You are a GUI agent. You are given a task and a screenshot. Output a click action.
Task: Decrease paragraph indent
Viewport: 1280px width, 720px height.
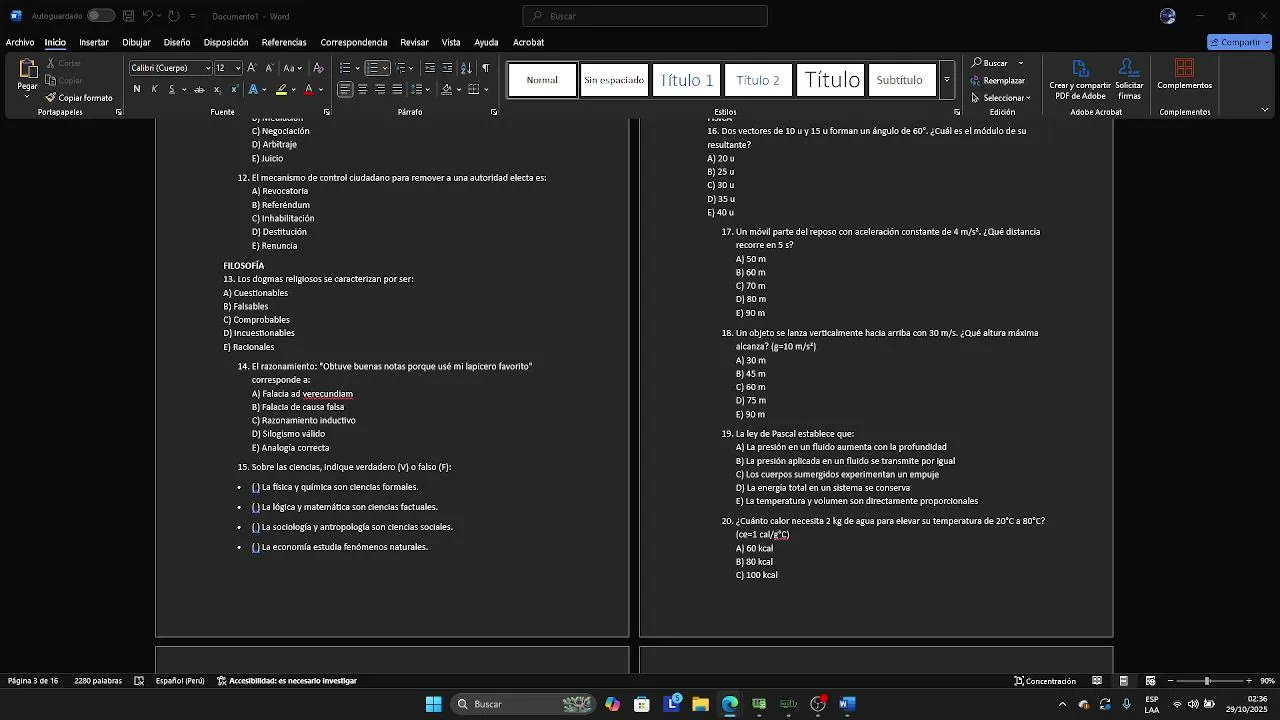[430, 68]
